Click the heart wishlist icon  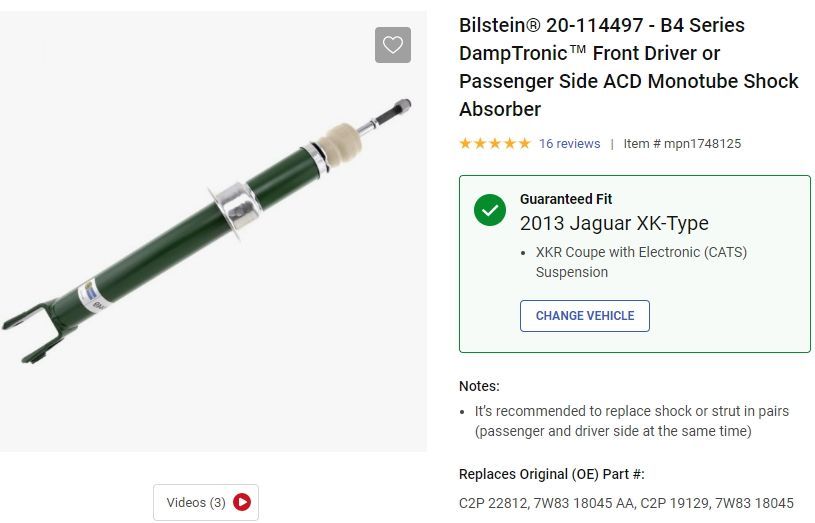tap(393, 45)
